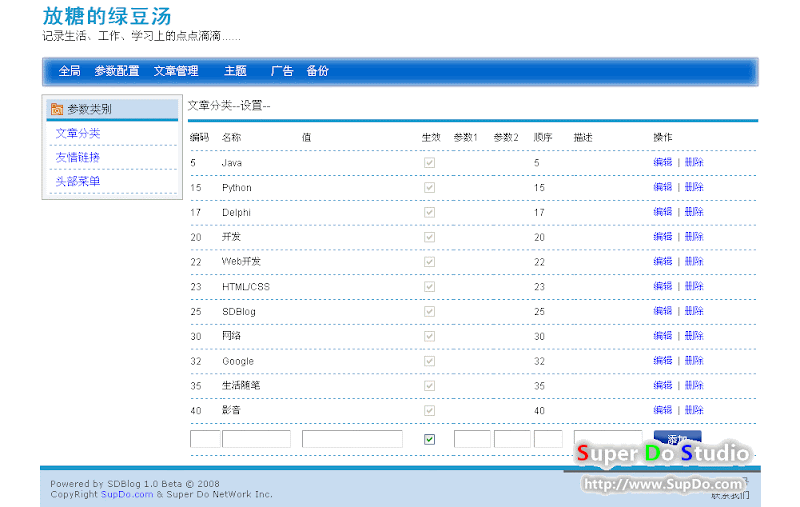Viewport: 800px width, 507px height.
Task: Delete the 网络 category row
Action: [694, 336]
